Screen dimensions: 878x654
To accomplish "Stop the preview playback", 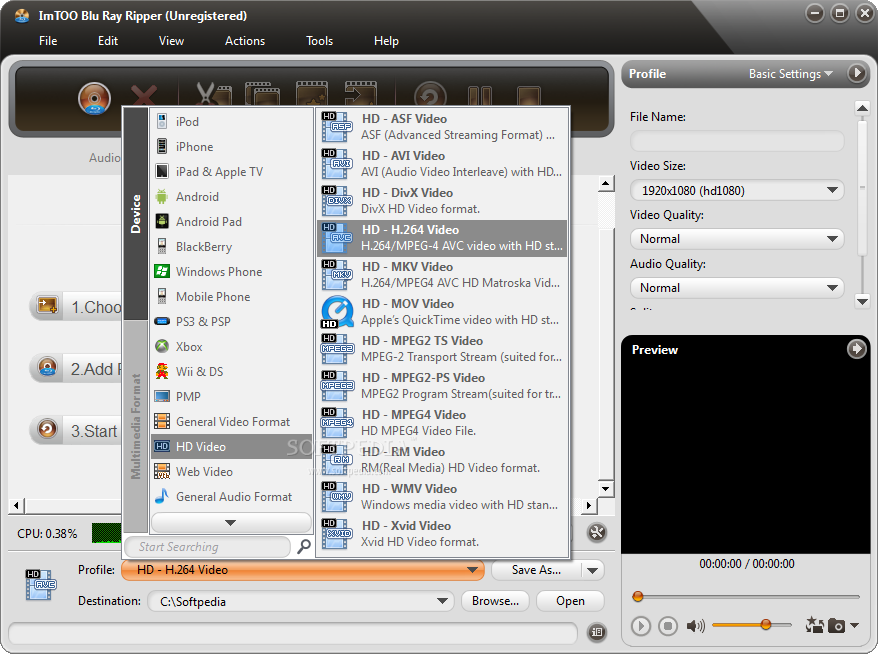I will point(667,625).
